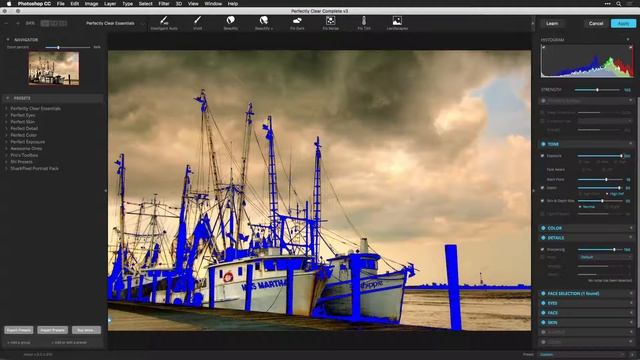Collapse the Navigator panel

coord(7,40)
